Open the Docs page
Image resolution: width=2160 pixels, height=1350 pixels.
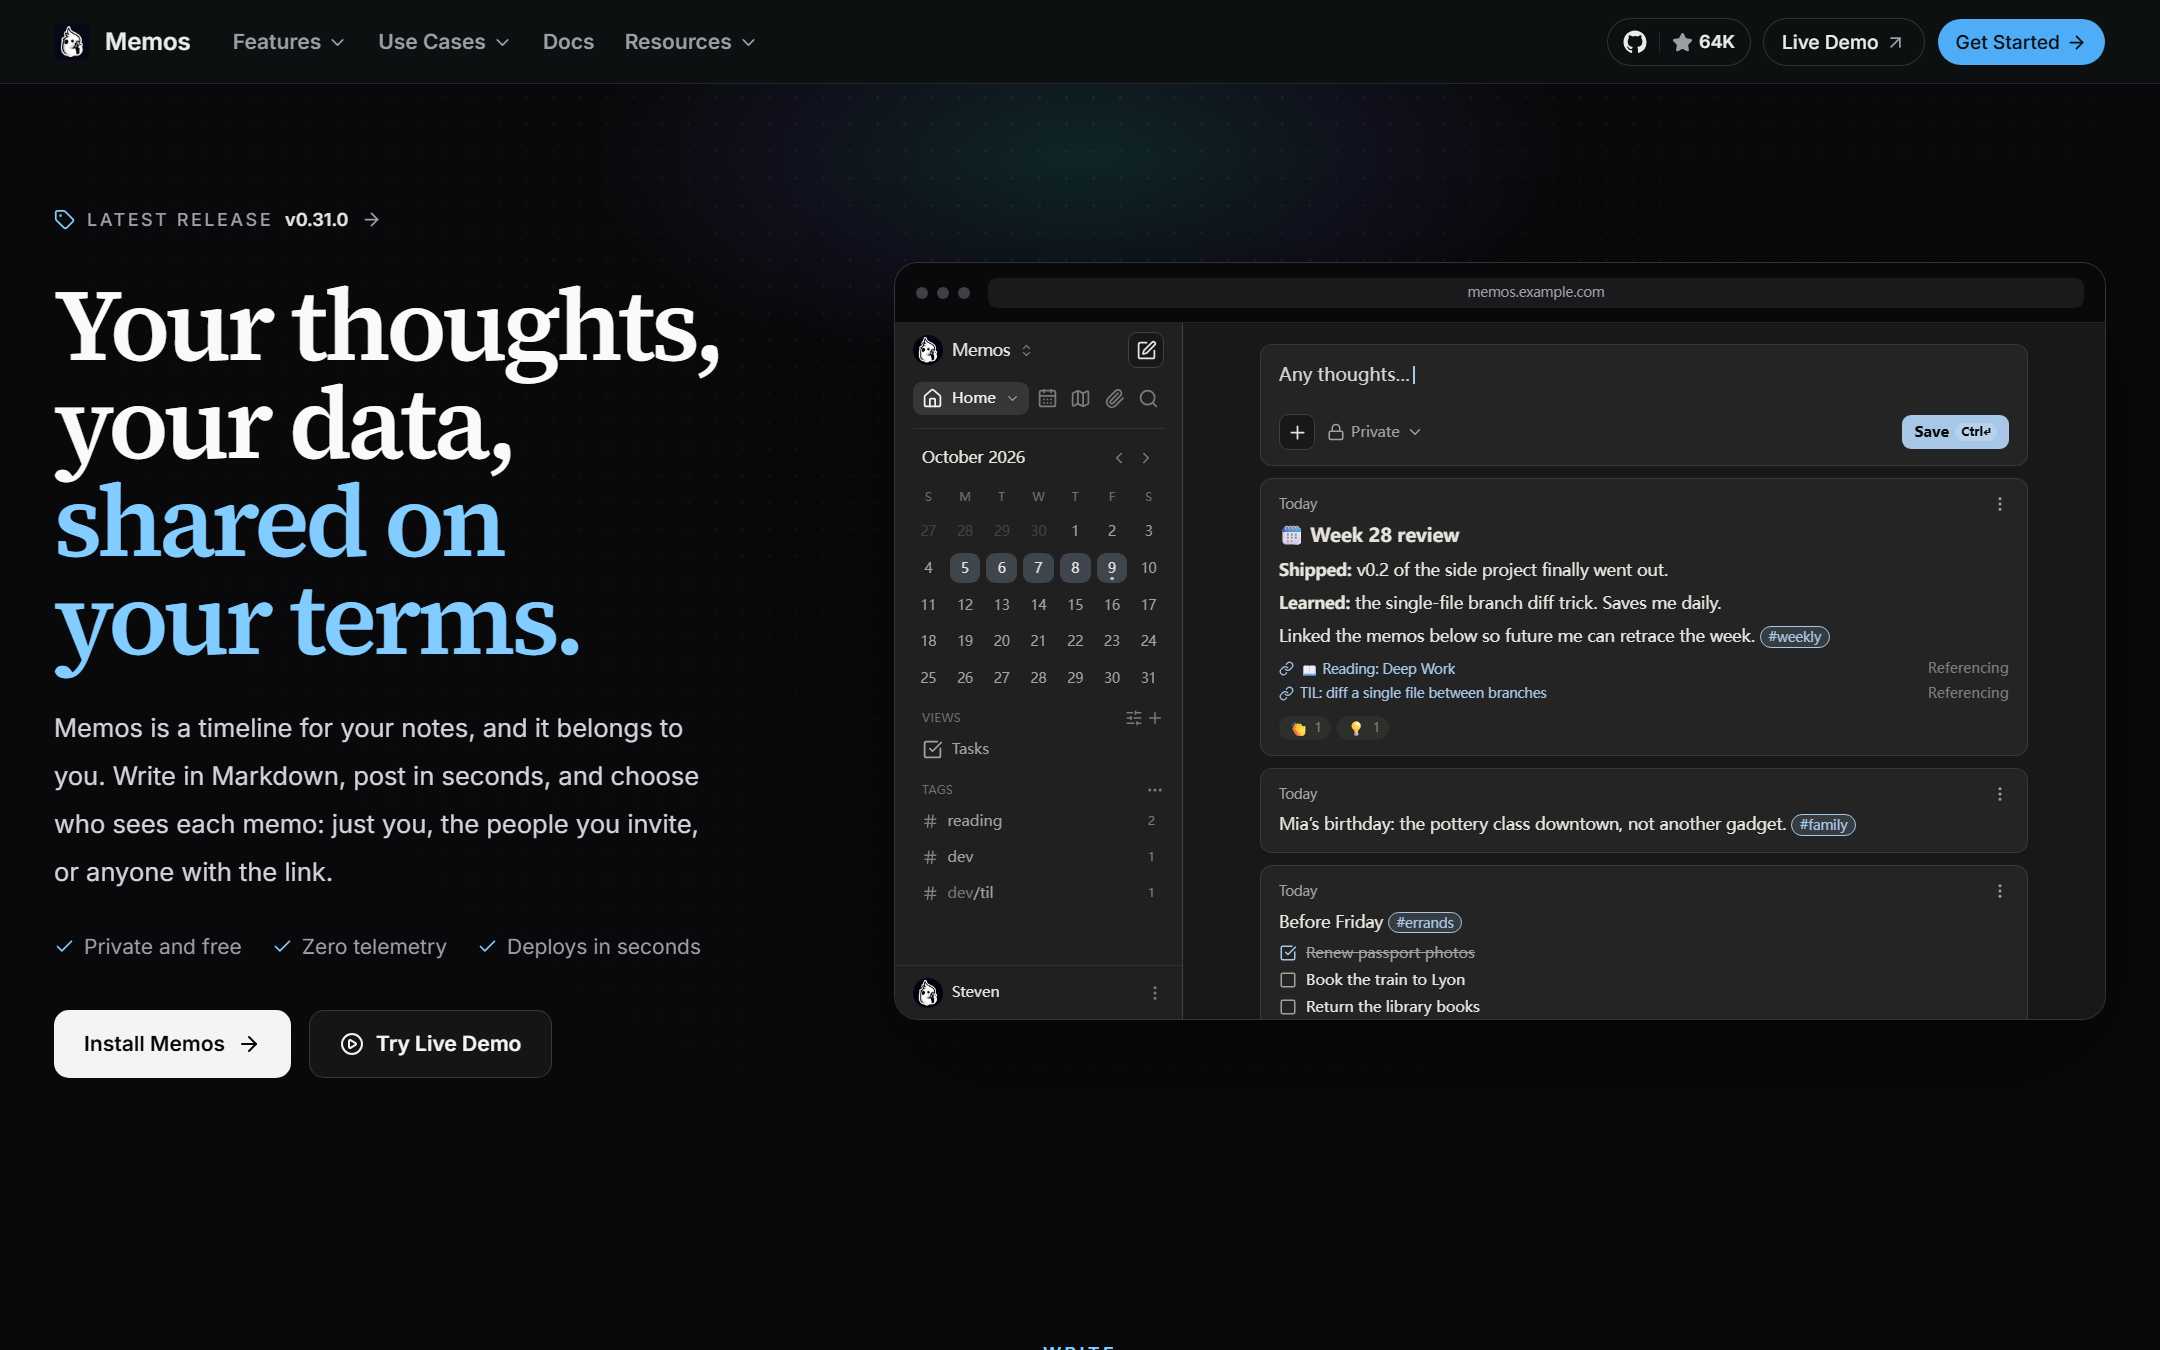(x=568, y=42)
